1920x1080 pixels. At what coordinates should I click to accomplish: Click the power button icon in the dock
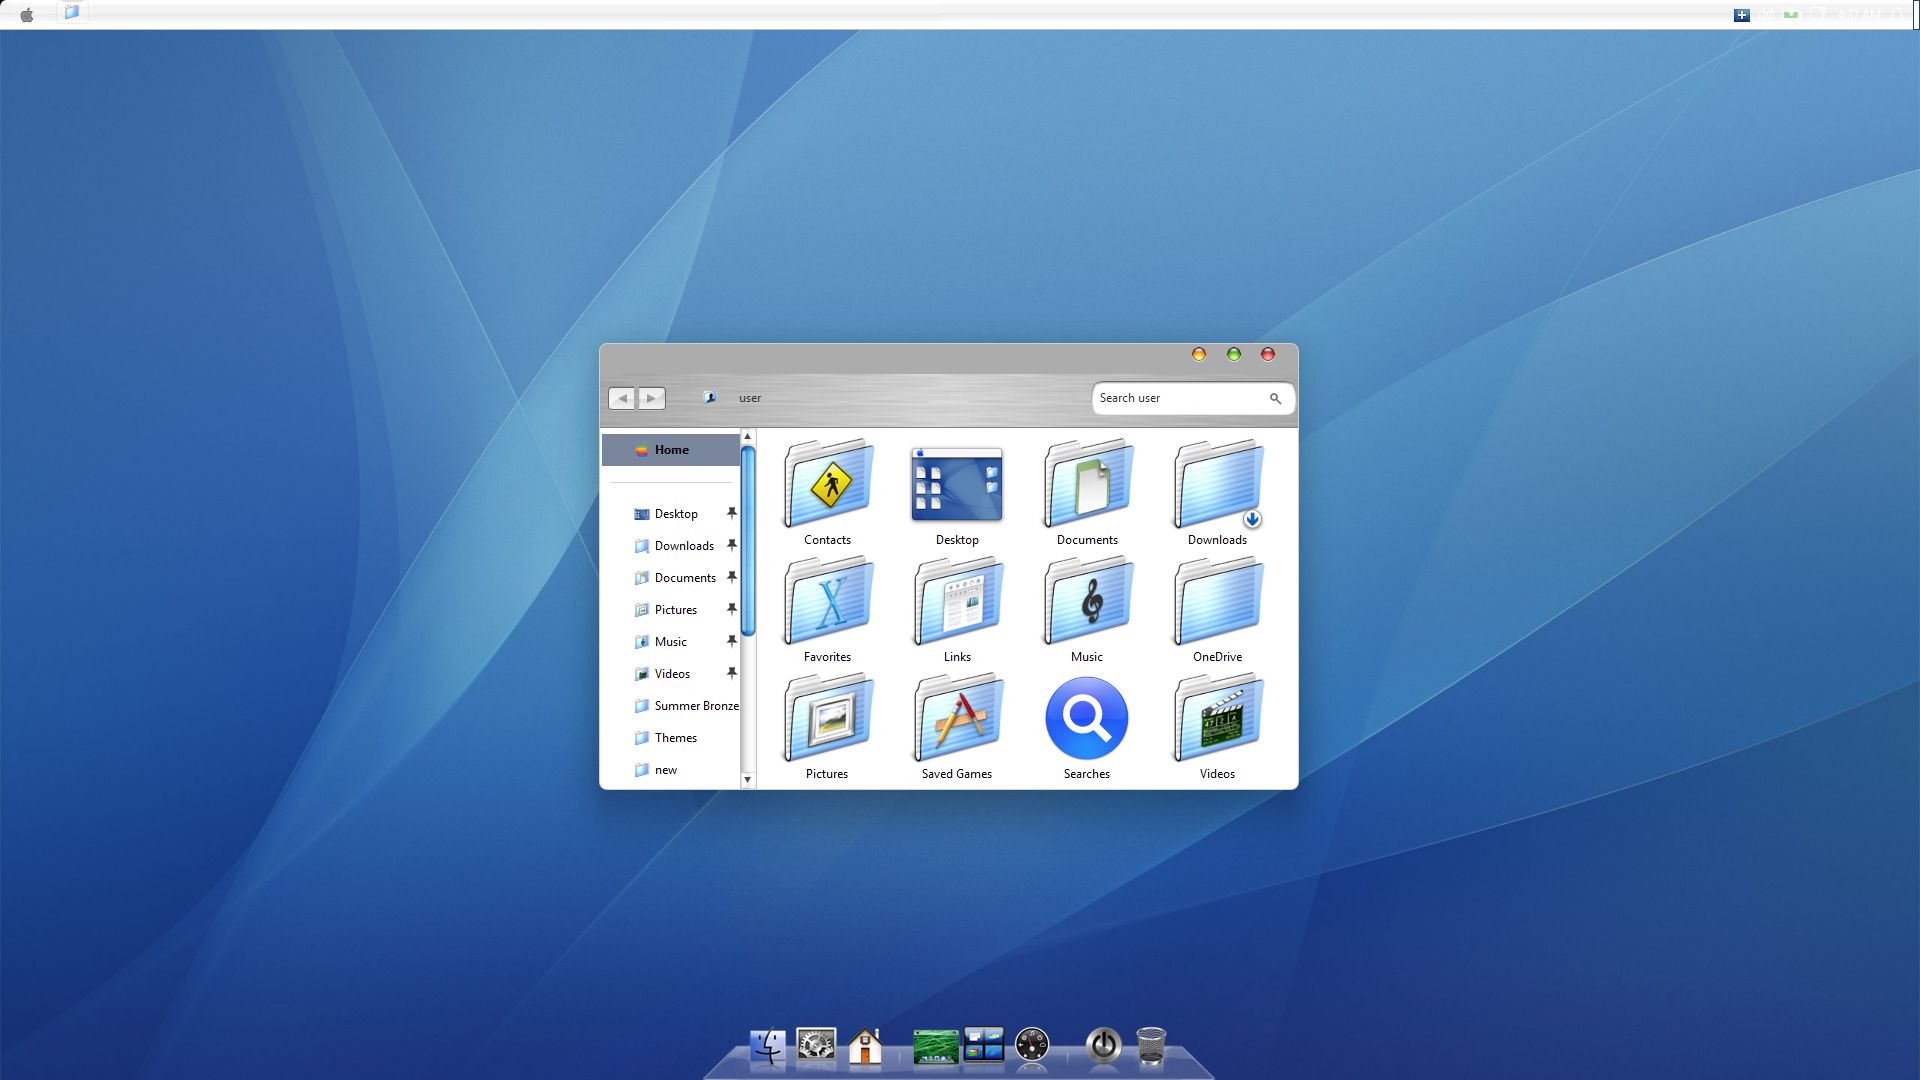[x=1101, y=1046]
